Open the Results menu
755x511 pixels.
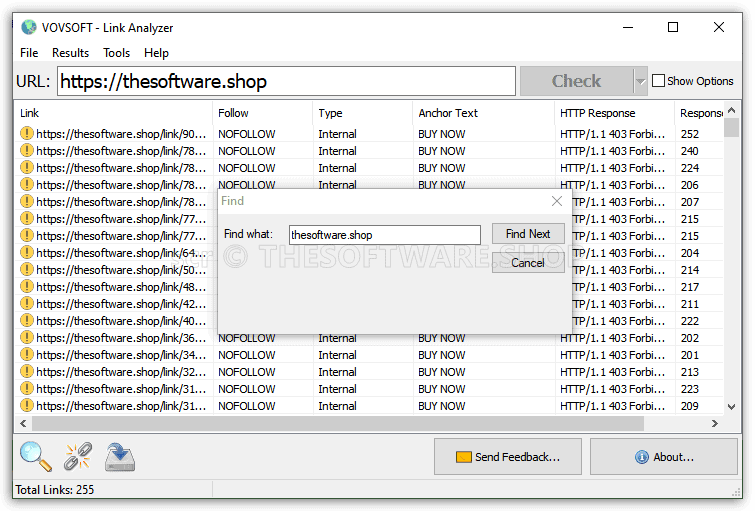tap(70, 52)
